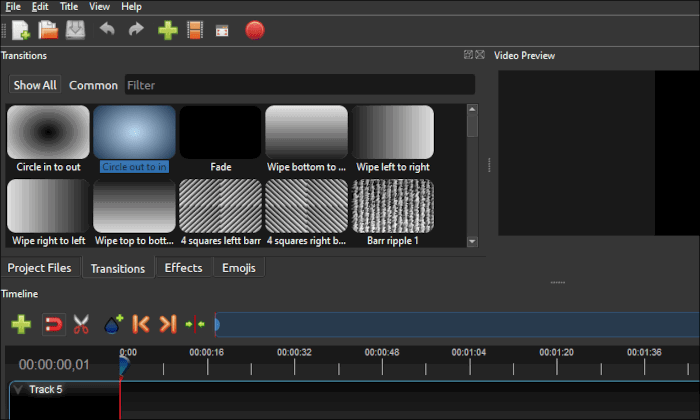
Task: Redo action using right-curved arrow icon
Action: coord(136,29)
